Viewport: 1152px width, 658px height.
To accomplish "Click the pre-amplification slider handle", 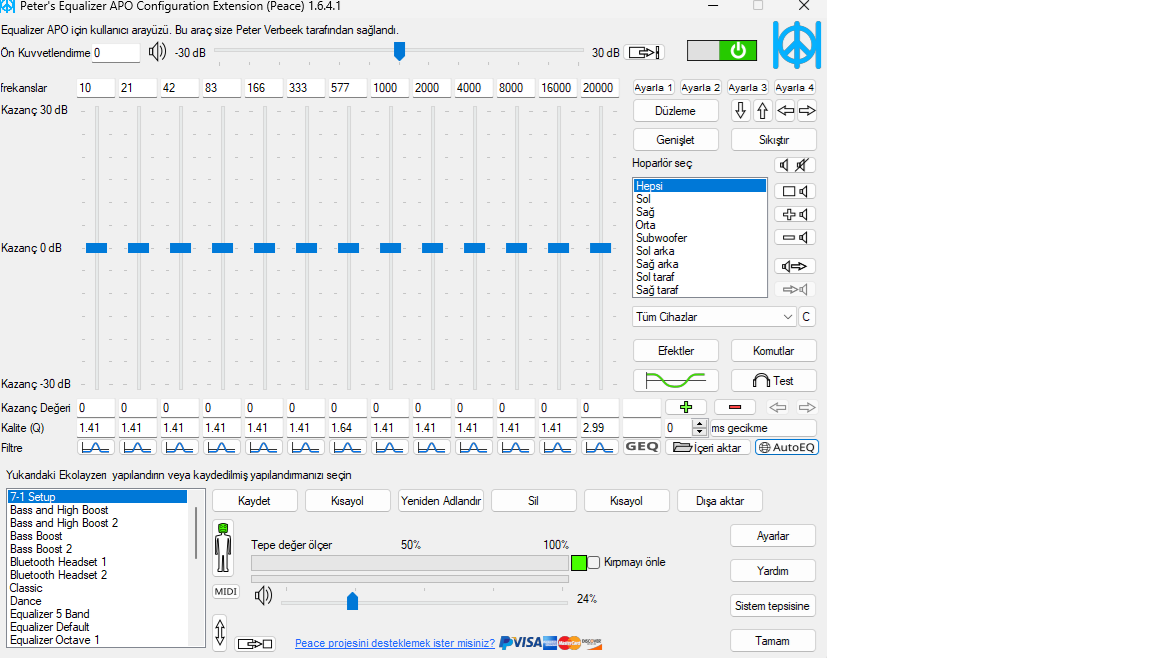I will 399,51.
